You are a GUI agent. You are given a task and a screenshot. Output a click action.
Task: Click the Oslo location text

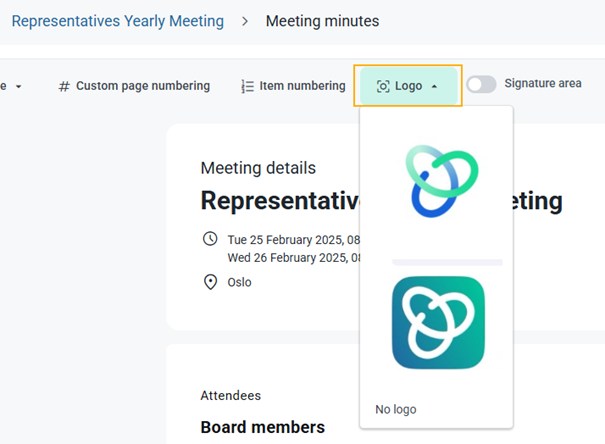239,282
